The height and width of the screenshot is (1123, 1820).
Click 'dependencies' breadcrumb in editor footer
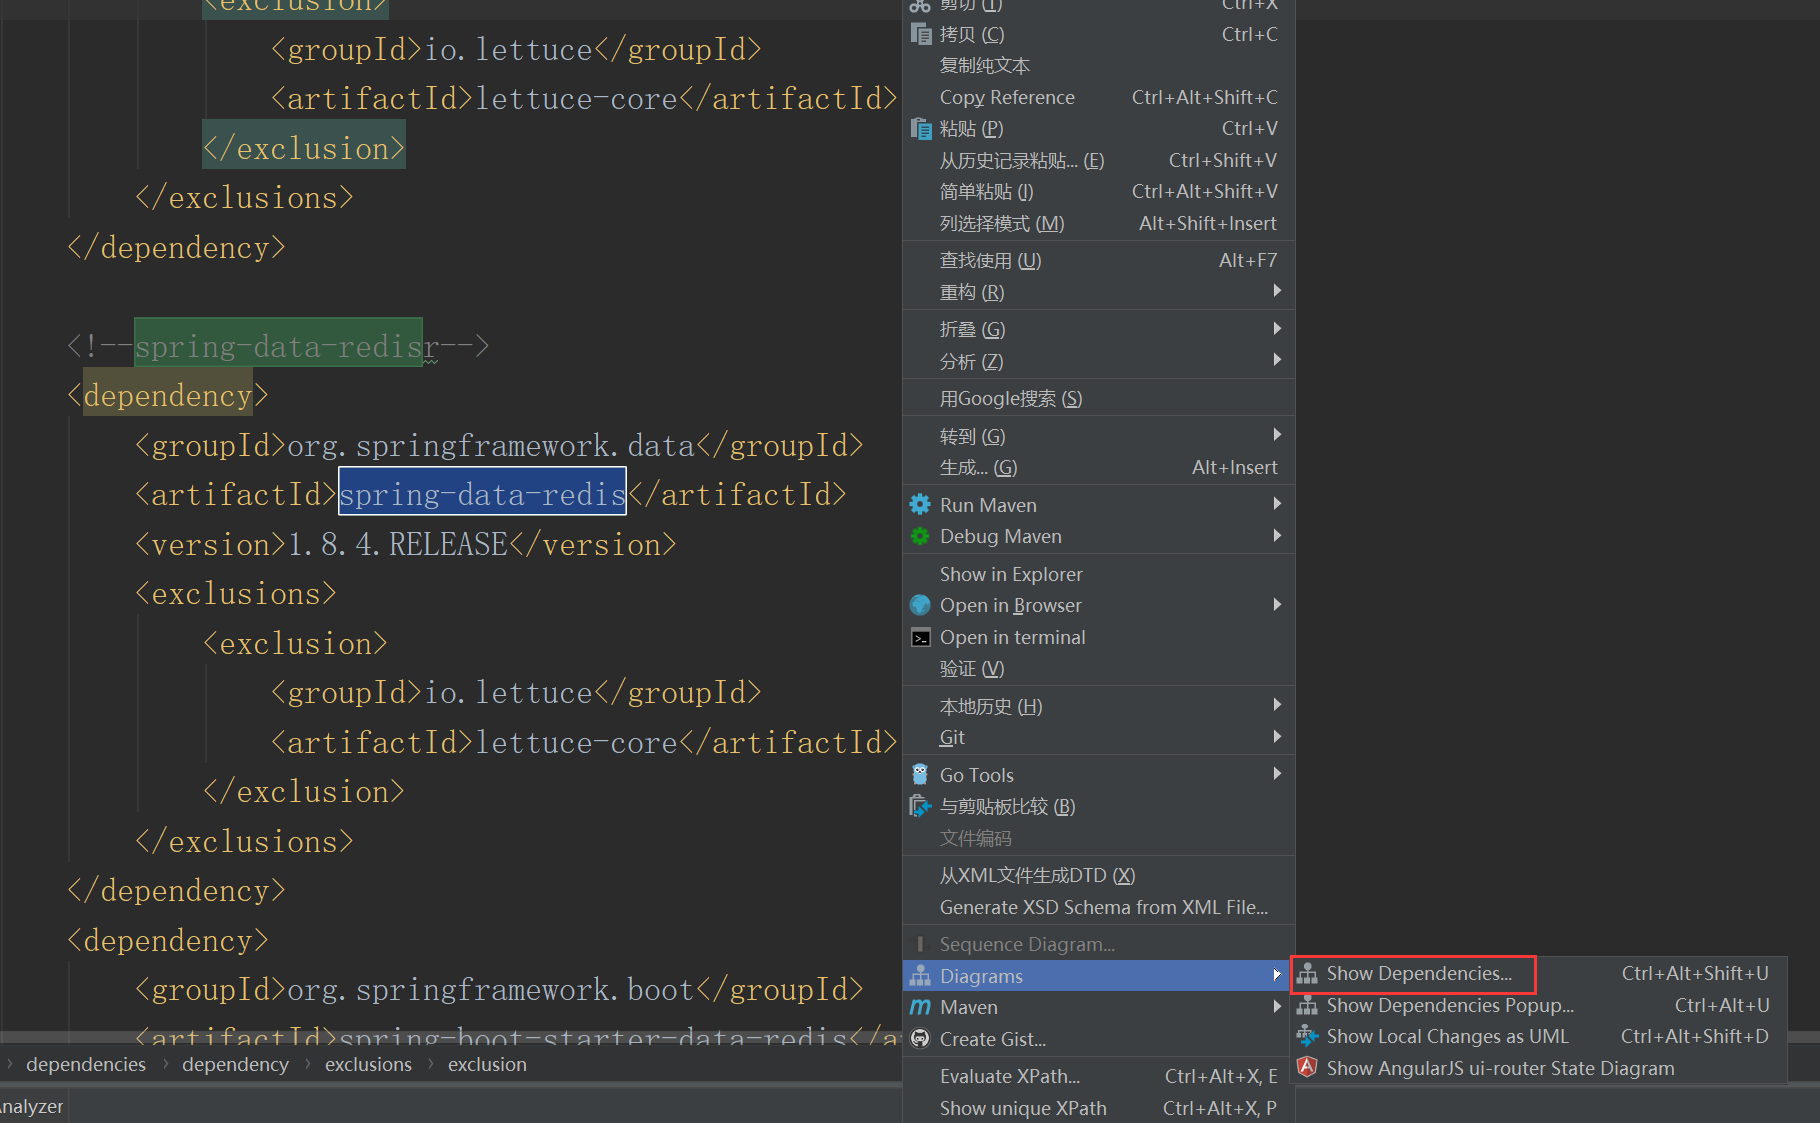click(x=86, y=1064)
